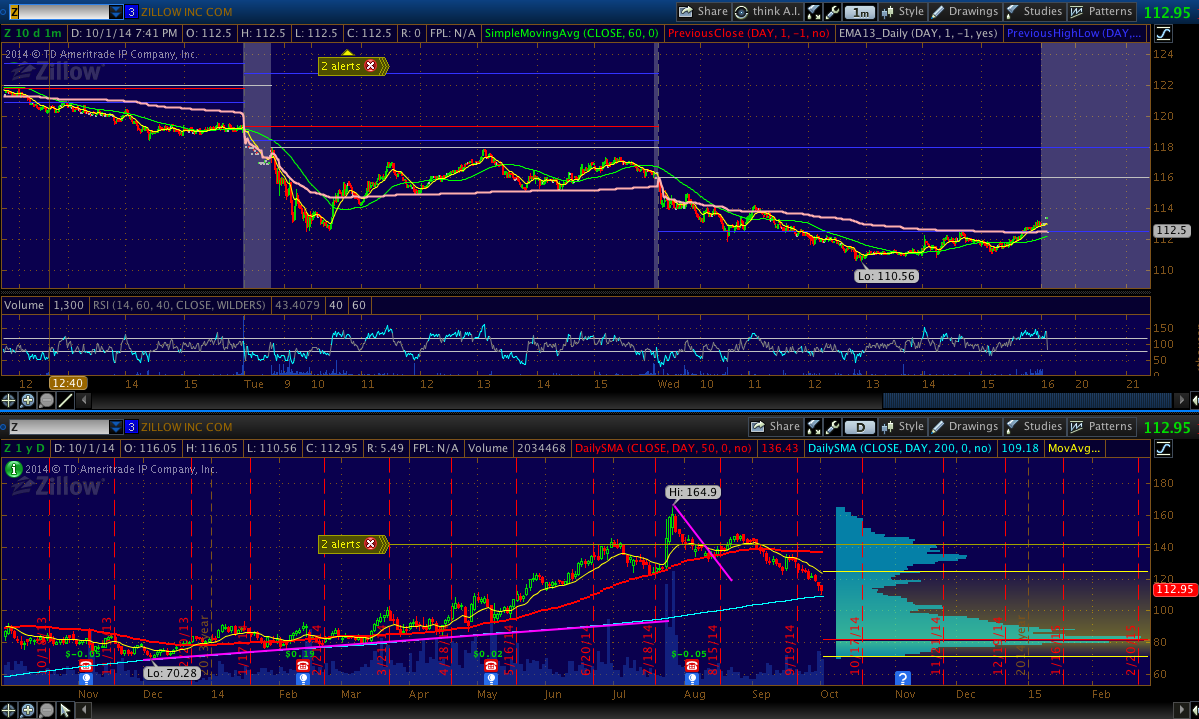This screenshot has height=719, width=1199.
Task: Open Drawings menu on top chart
Action: pyautogui.click(x=965, y=12)
